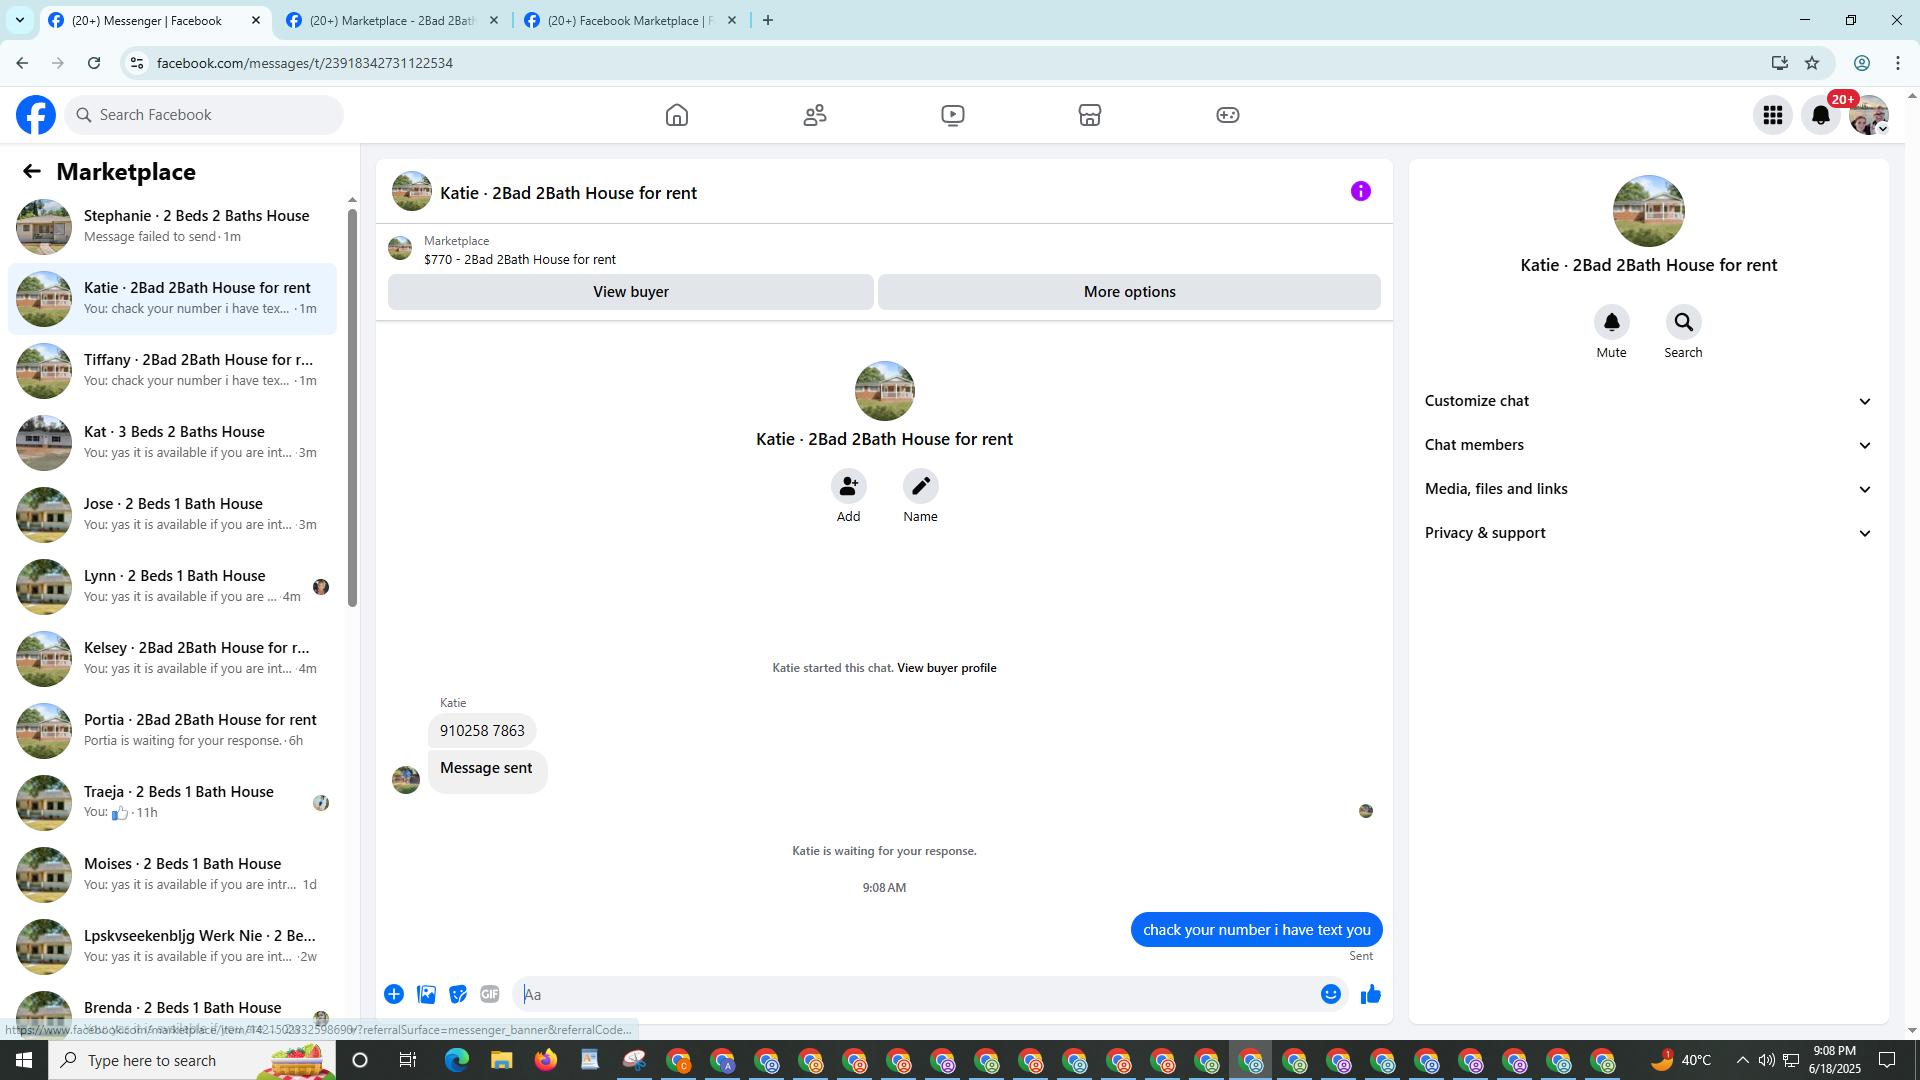The image size is (1920, 1080).
Task: Open the View buyer profile link
Action: click(x=946, y=668)
